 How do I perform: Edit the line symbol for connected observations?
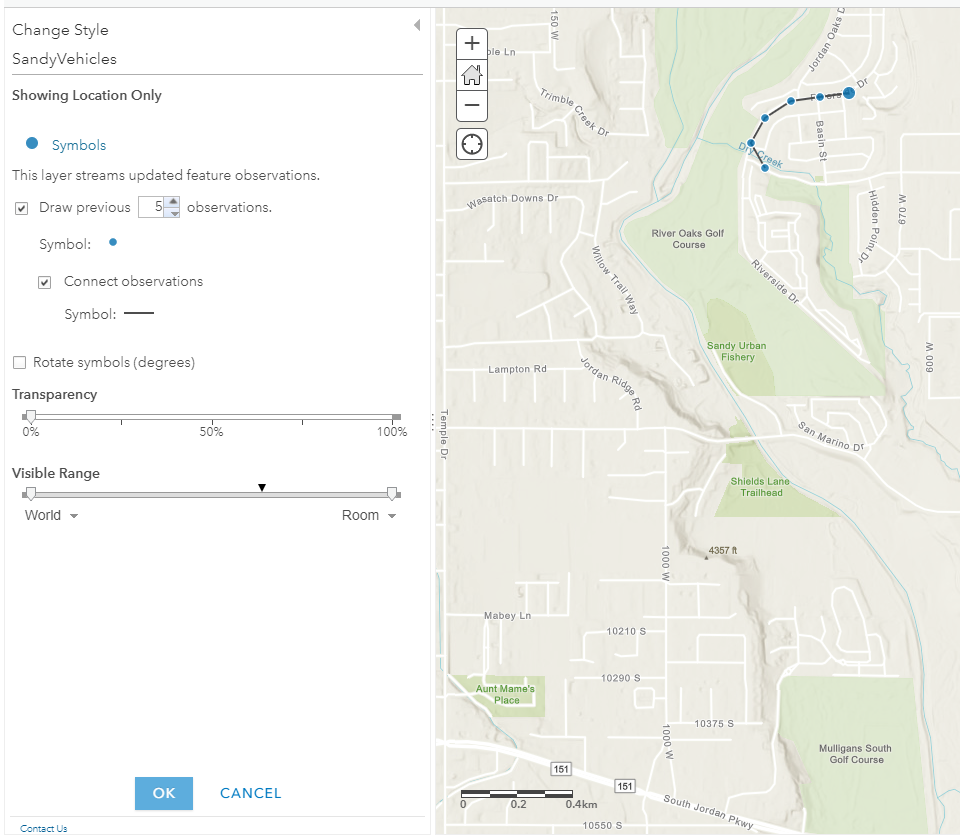[x=138, y=313]
